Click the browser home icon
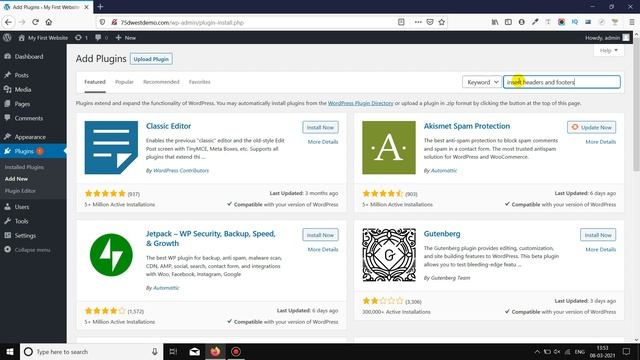640x360 pixels. point(49,22)
